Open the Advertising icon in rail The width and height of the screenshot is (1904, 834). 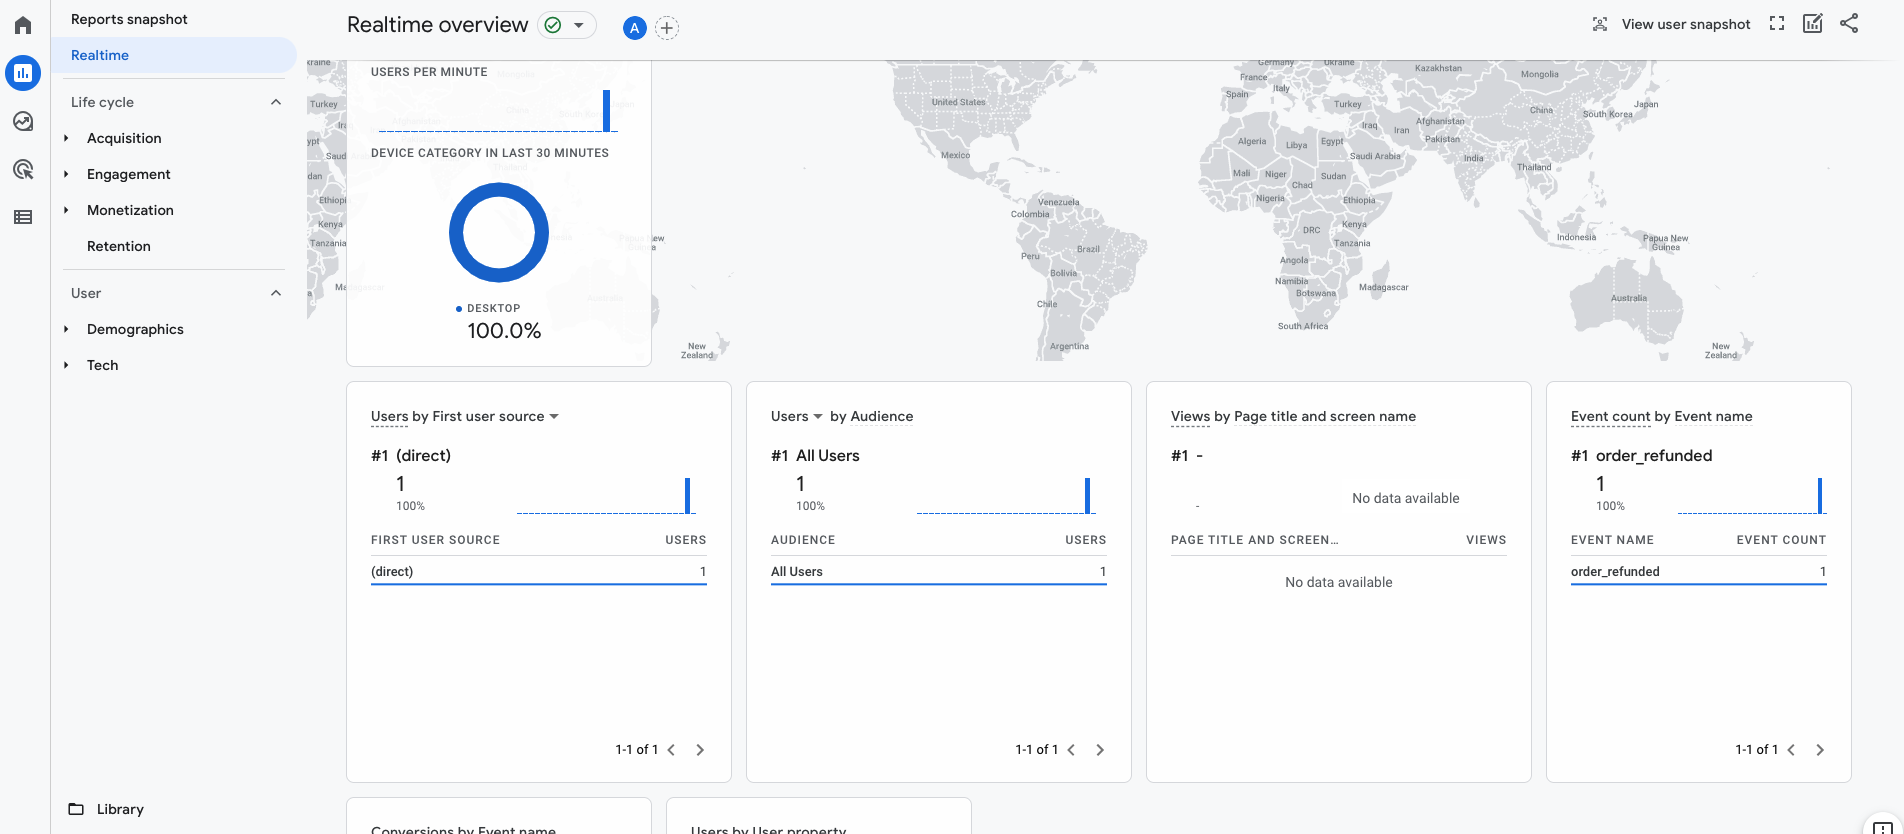coord(23,169)
